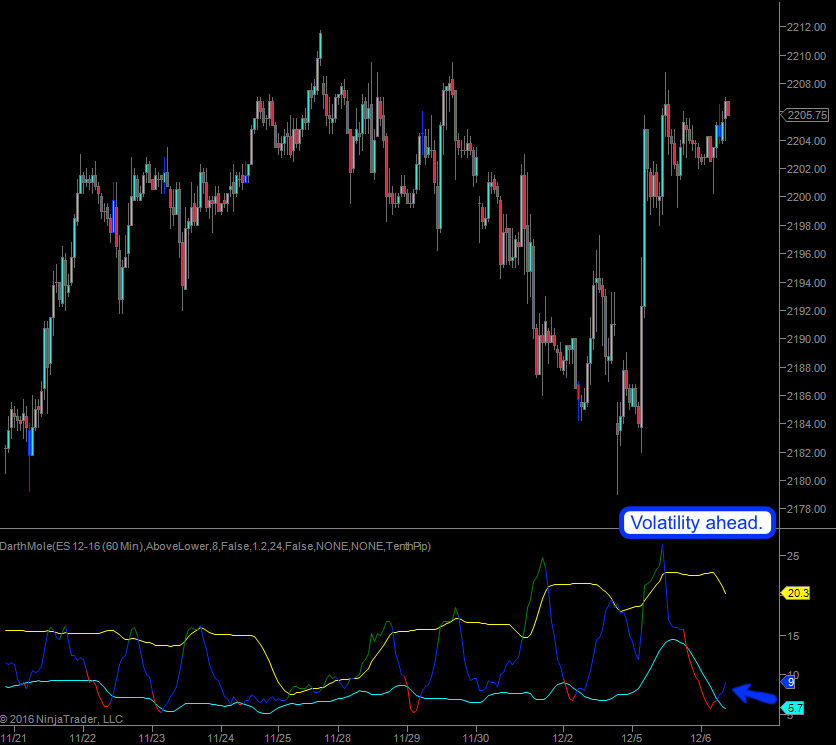Click the 2212.00 price axis label
Viewport: 836px width, 745px height.
click(x=807, y=27)
